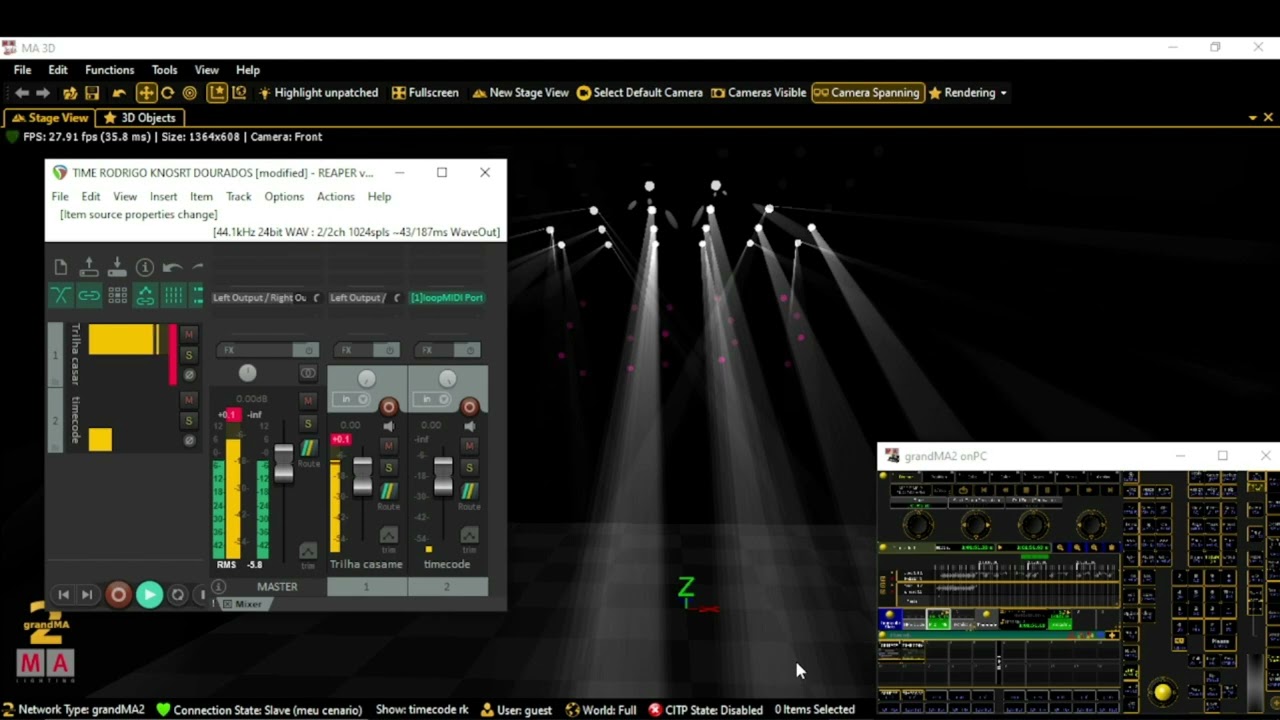1280x720 pixels.
Task: Mute the MASTER mixer channel
Action: [x=308, y=400]
